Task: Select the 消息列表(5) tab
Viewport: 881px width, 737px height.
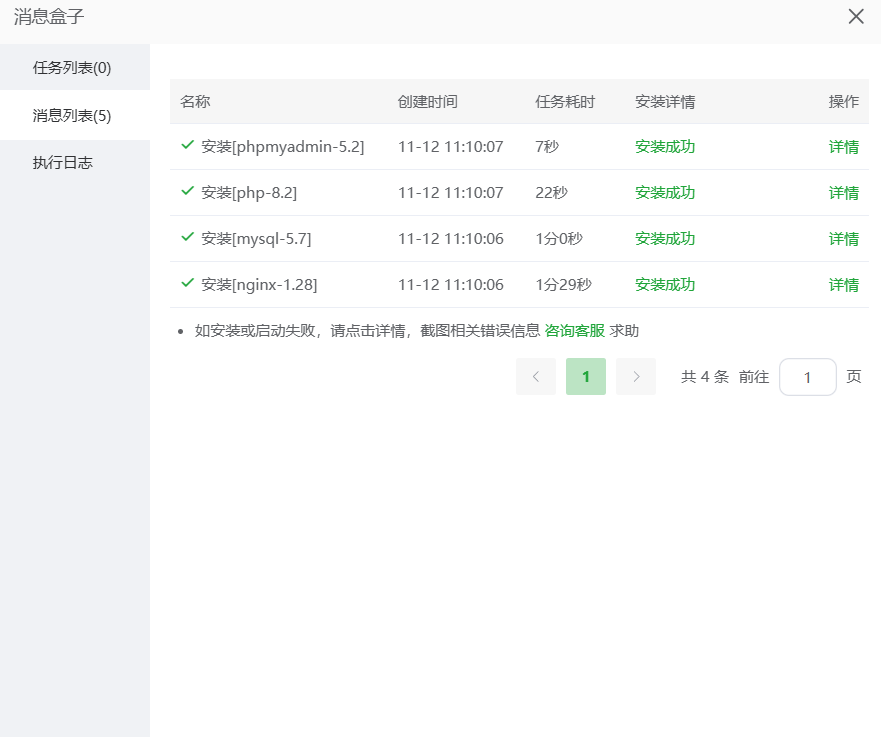Action: pyautogui.click(x=72, y=115)
